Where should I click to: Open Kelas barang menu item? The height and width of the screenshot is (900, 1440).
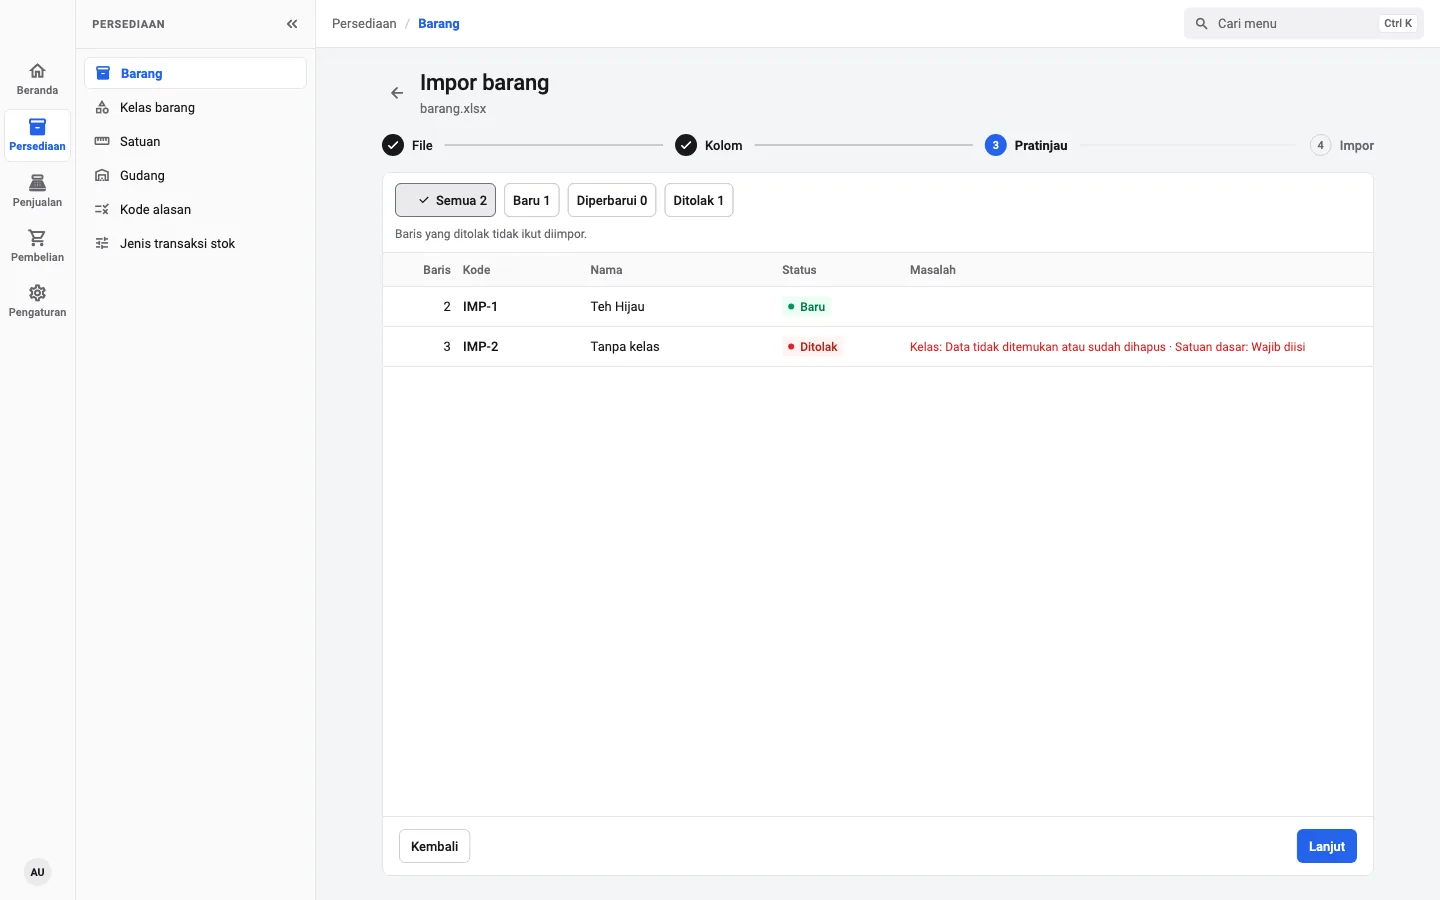pos(195,108)
